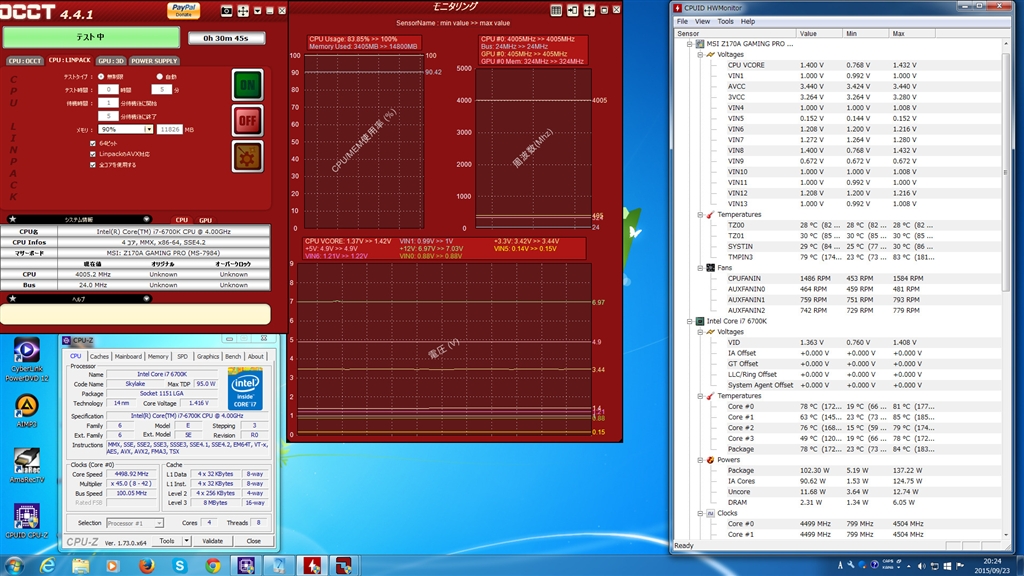Collapse the Voltages tree node under MSI Z170A

click(x=699, y=55)
